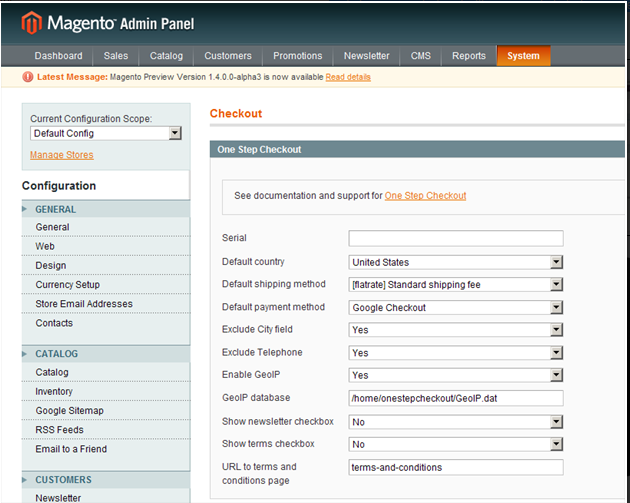Open the Customers top menu
This screenshot has height=503, width=630.
228,56
